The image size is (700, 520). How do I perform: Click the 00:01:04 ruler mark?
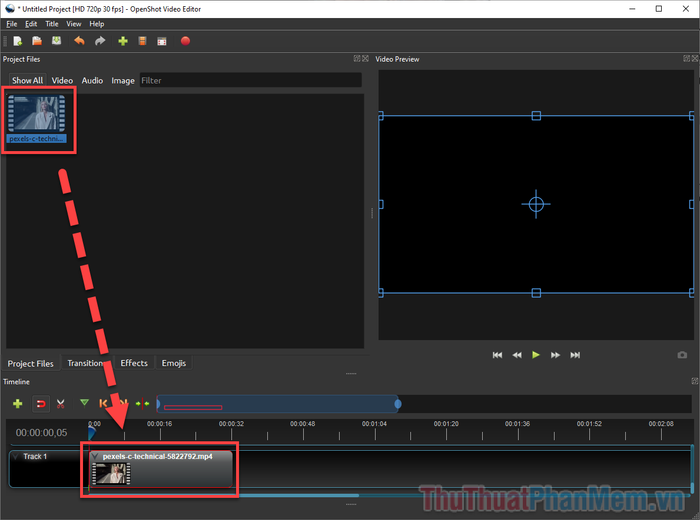point(374,424)
